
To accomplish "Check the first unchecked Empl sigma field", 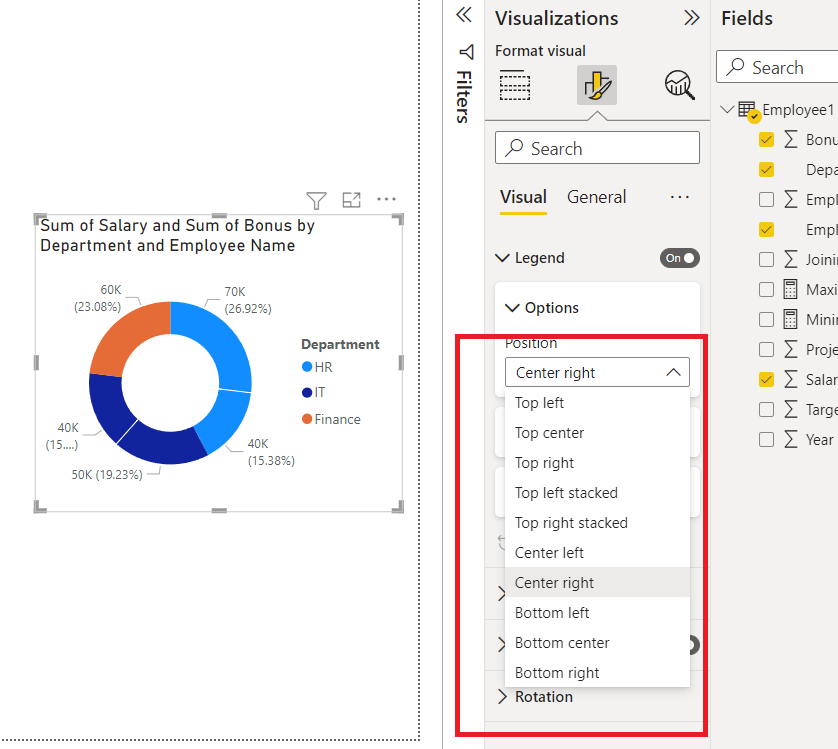I will coord(766,199).
